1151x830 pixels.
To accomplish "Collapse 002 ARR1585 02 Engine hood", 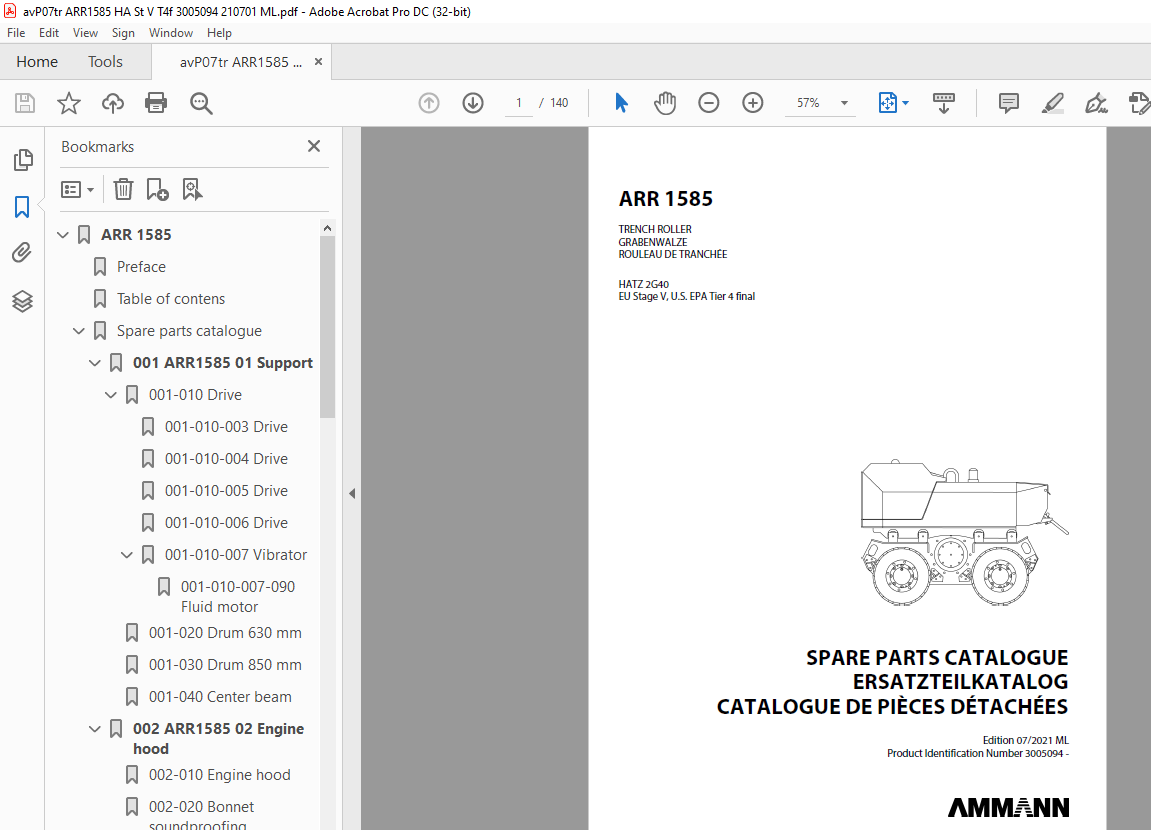I will [x=95, y=729].
